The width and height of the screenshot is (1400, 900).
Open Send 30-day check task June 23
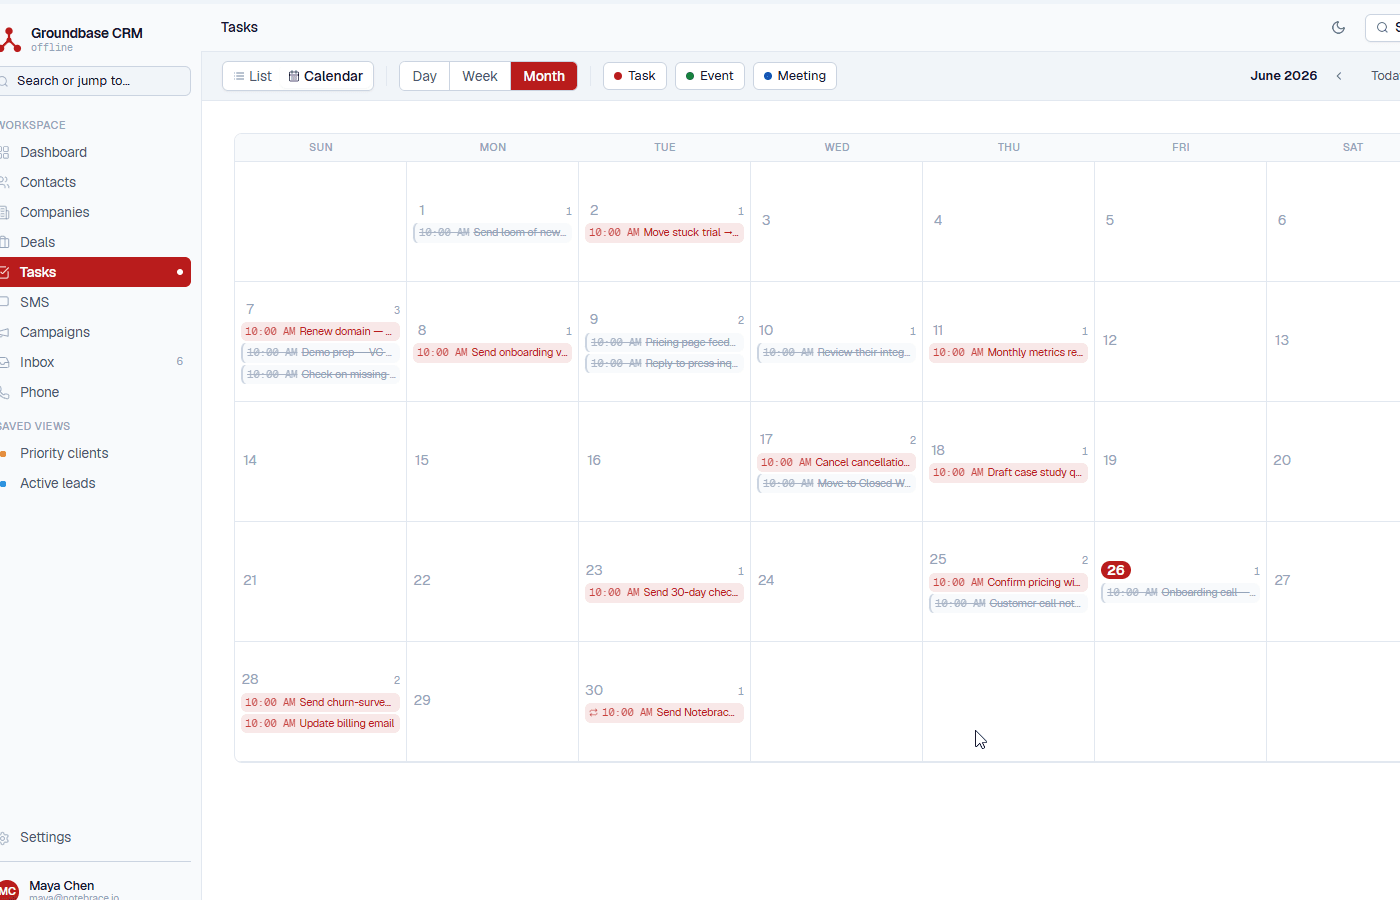(664, 592)
